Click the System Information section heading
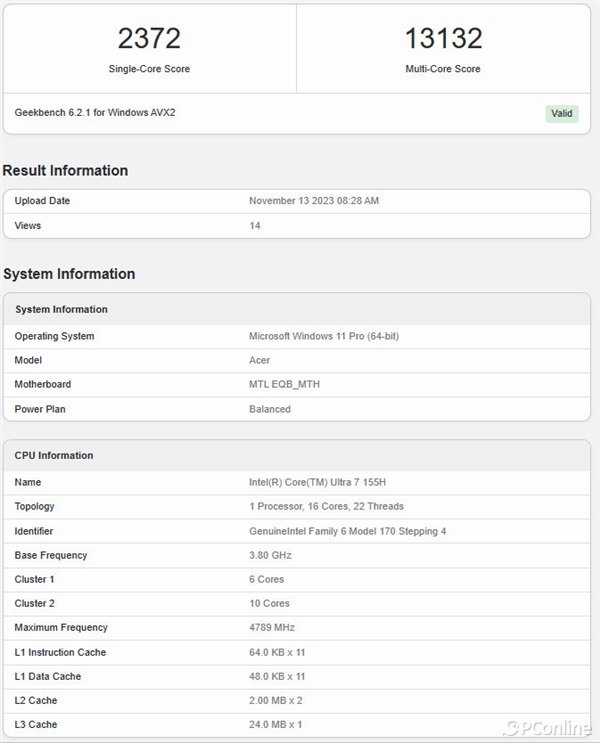Viewport: 600px width, 743px height. point(69,274)
